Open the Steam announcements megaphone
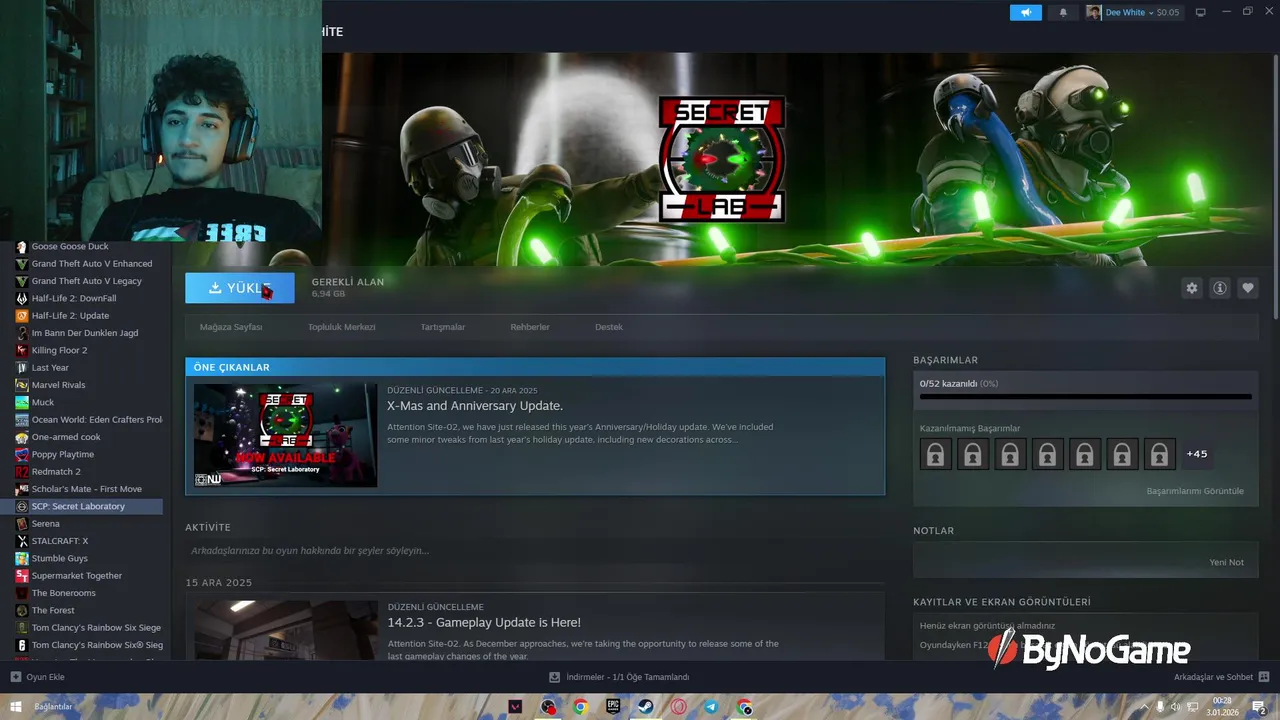1280x720 pixels. pos(1025,12)
